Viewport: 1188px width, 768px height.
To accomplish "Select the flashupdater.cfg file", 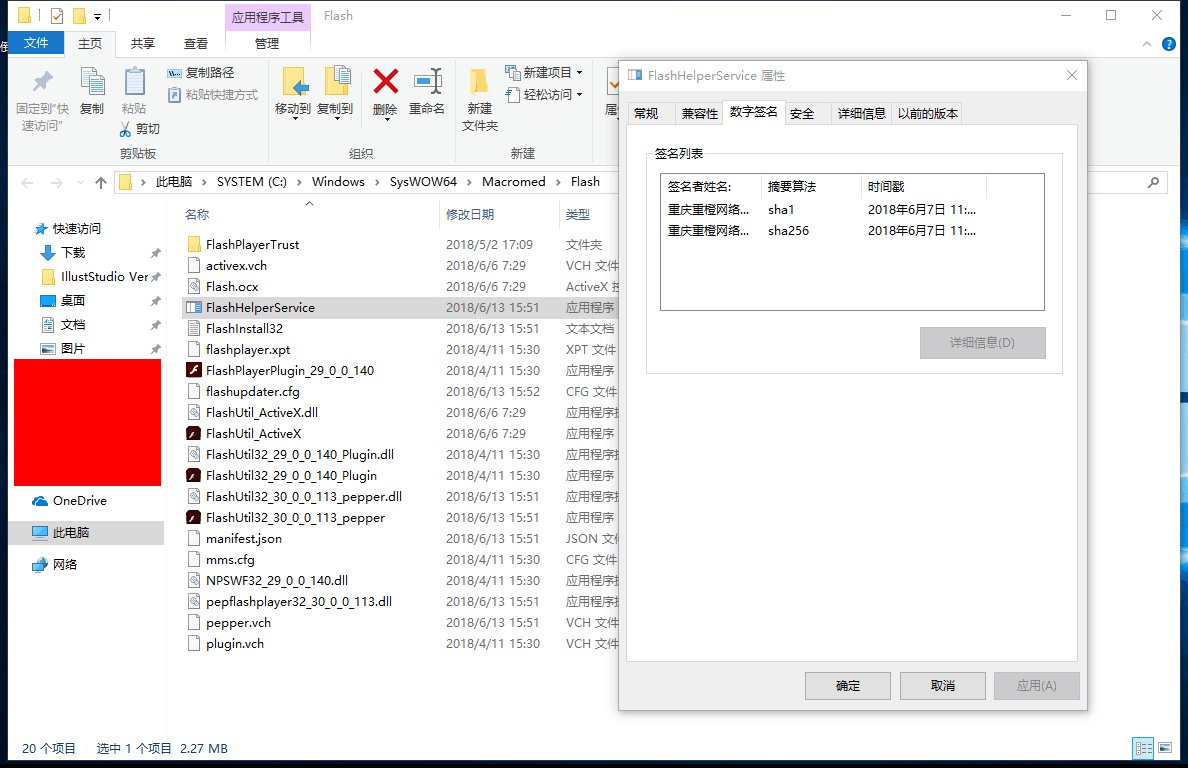I will [x=252, y=392].
